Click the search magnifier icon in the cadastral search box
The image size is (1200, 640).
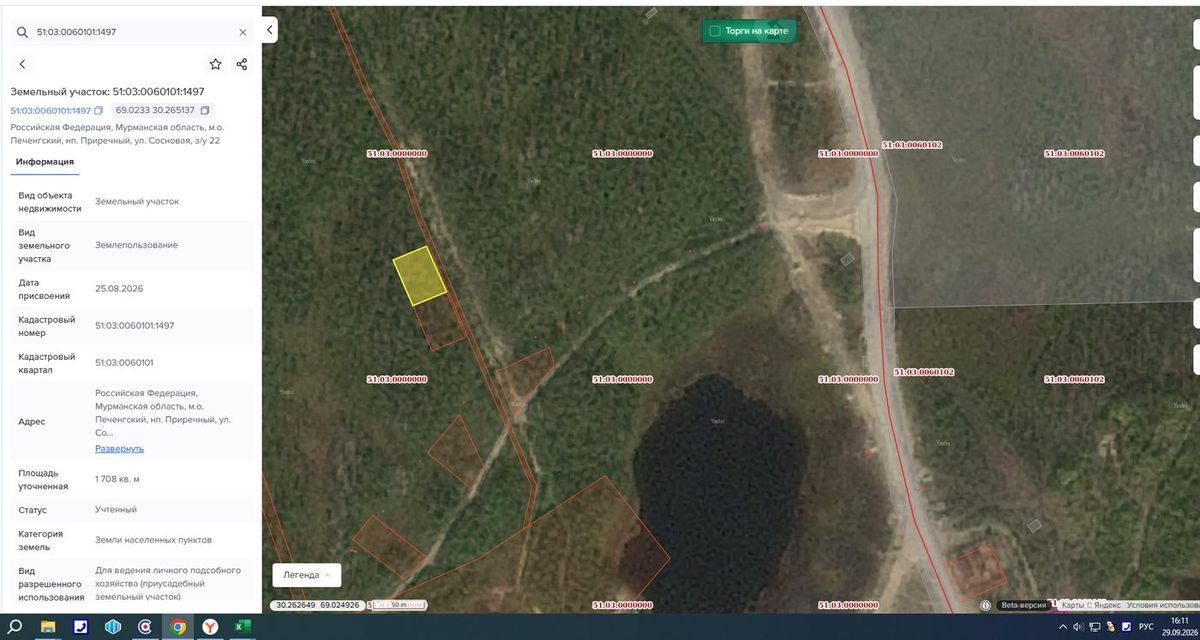click(22, 32)
